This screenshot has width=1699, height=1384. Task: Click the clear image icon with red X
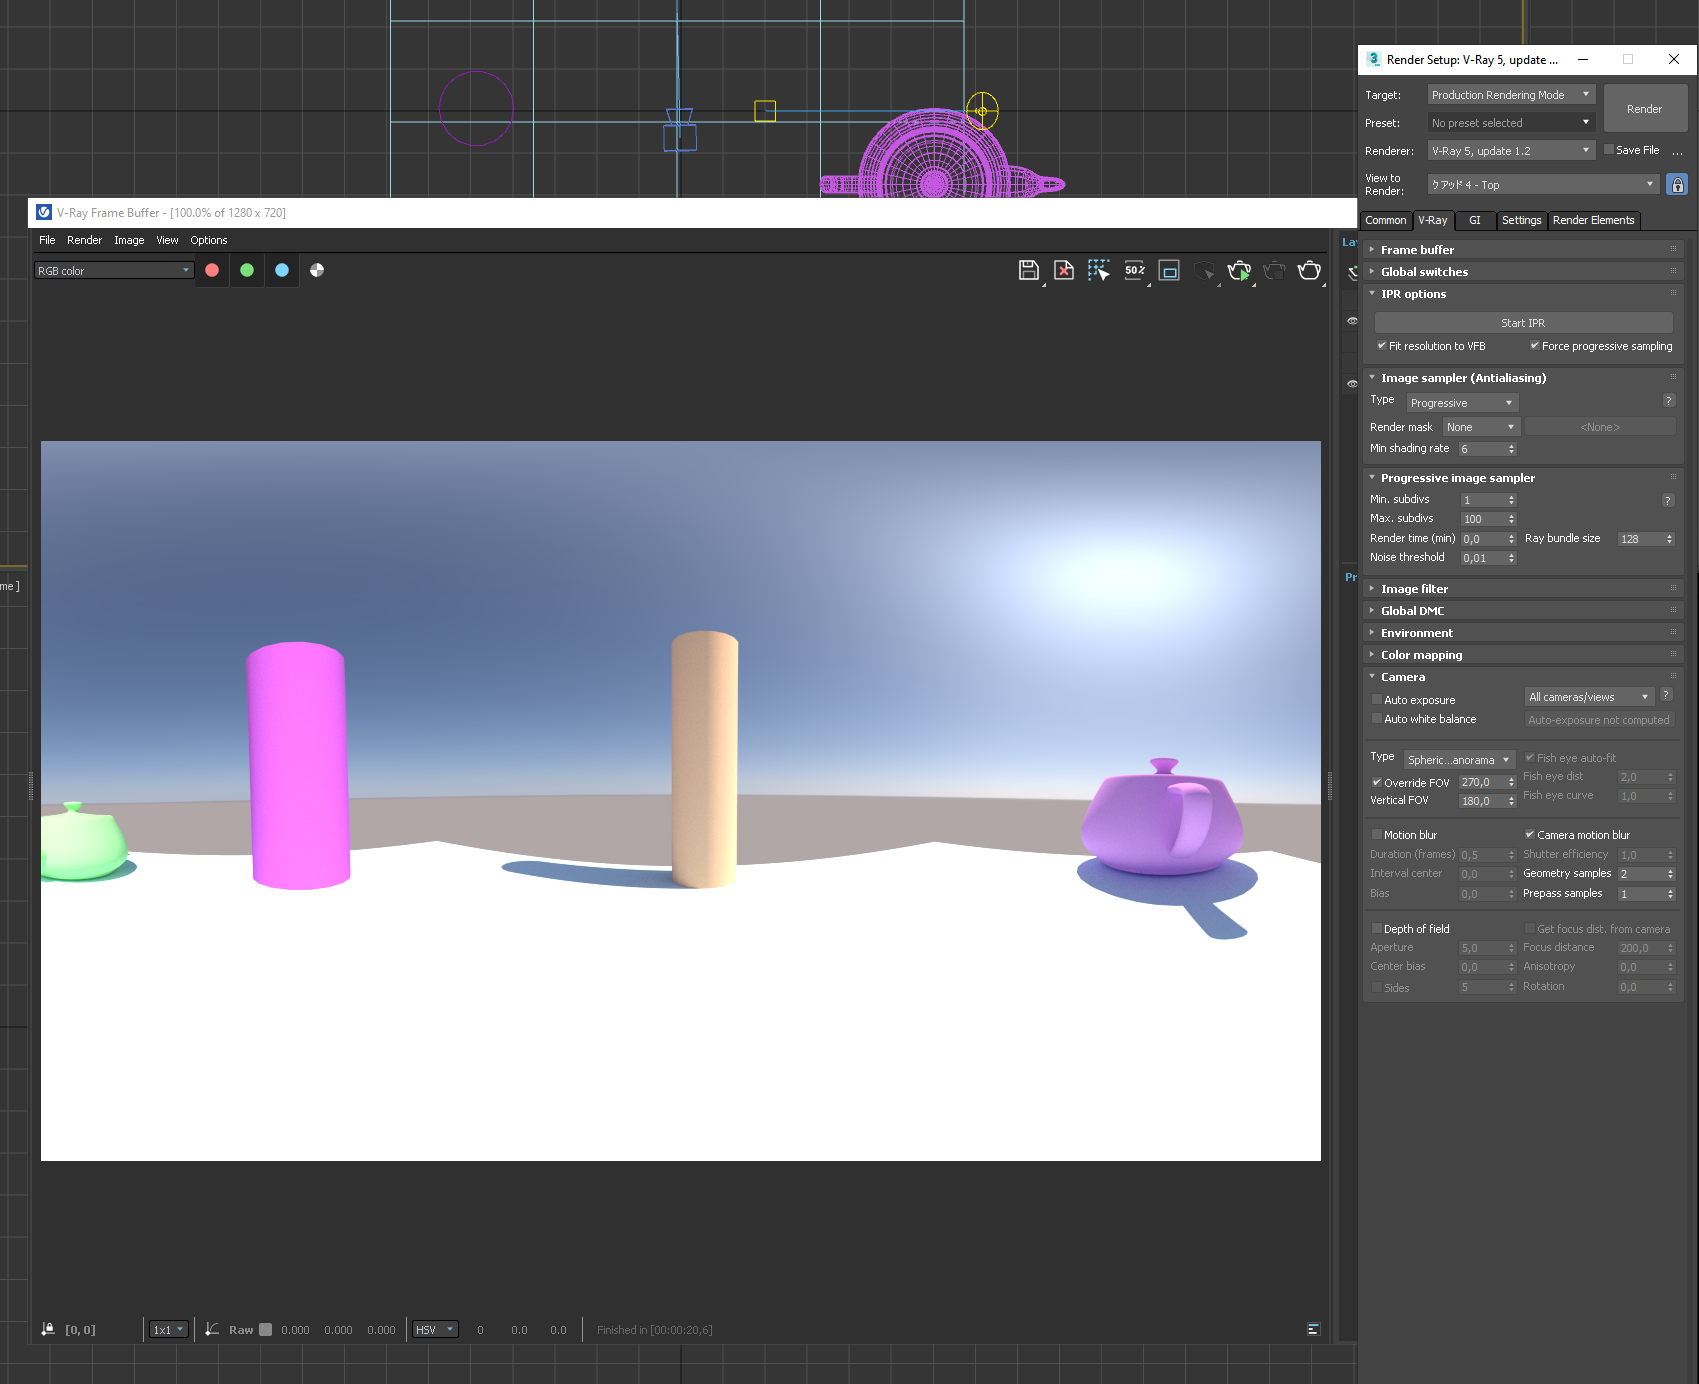pyautogui.click(x=1064, y=270)
